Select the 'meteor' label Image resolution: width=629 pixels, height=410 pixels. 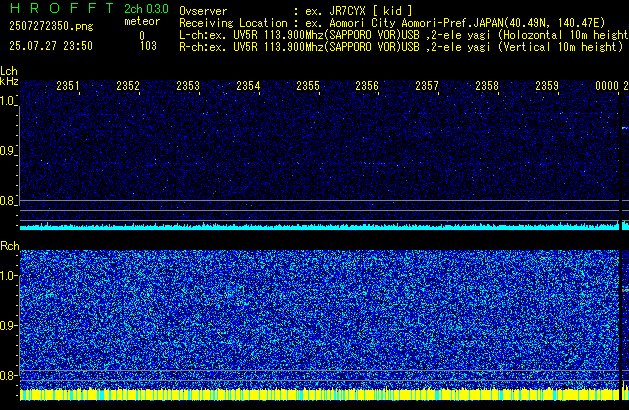[x=142, y=21]
